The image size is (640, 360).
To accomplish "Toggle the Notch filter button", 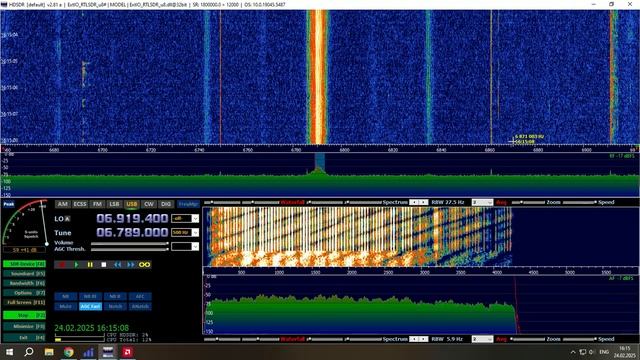I will click(x=115, y=307).
